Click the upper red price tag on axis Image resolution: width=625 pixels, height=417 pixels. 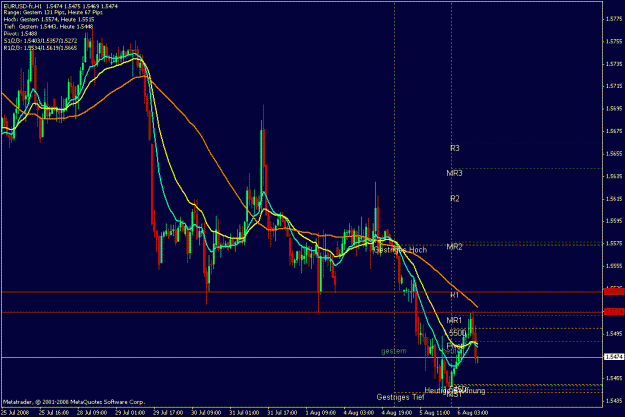tap(614, 292)
